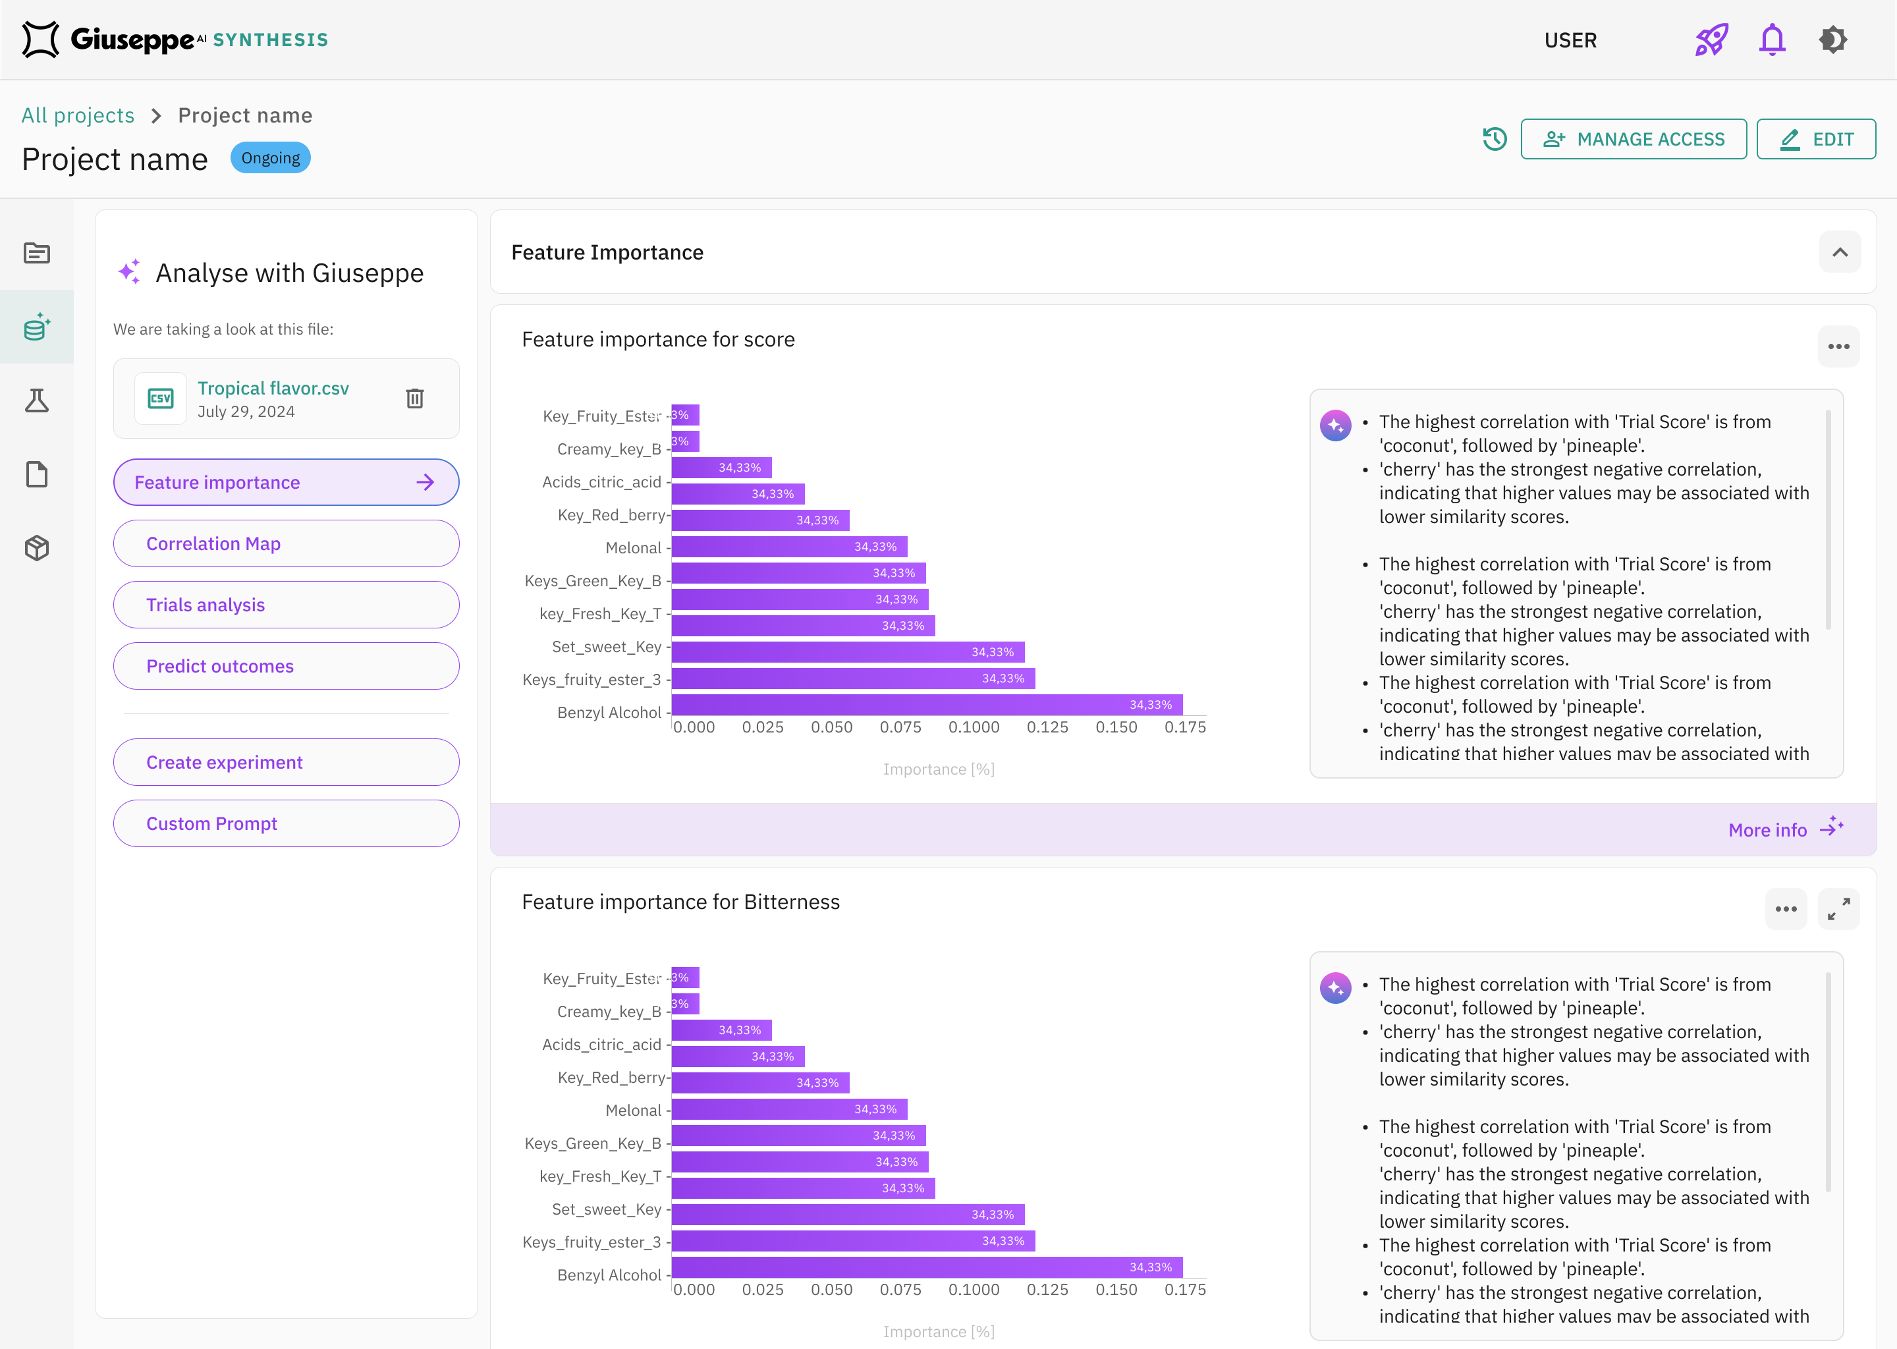Open the document sidebar icon
The image size is (1897, 1349).
tap(37, 474)
